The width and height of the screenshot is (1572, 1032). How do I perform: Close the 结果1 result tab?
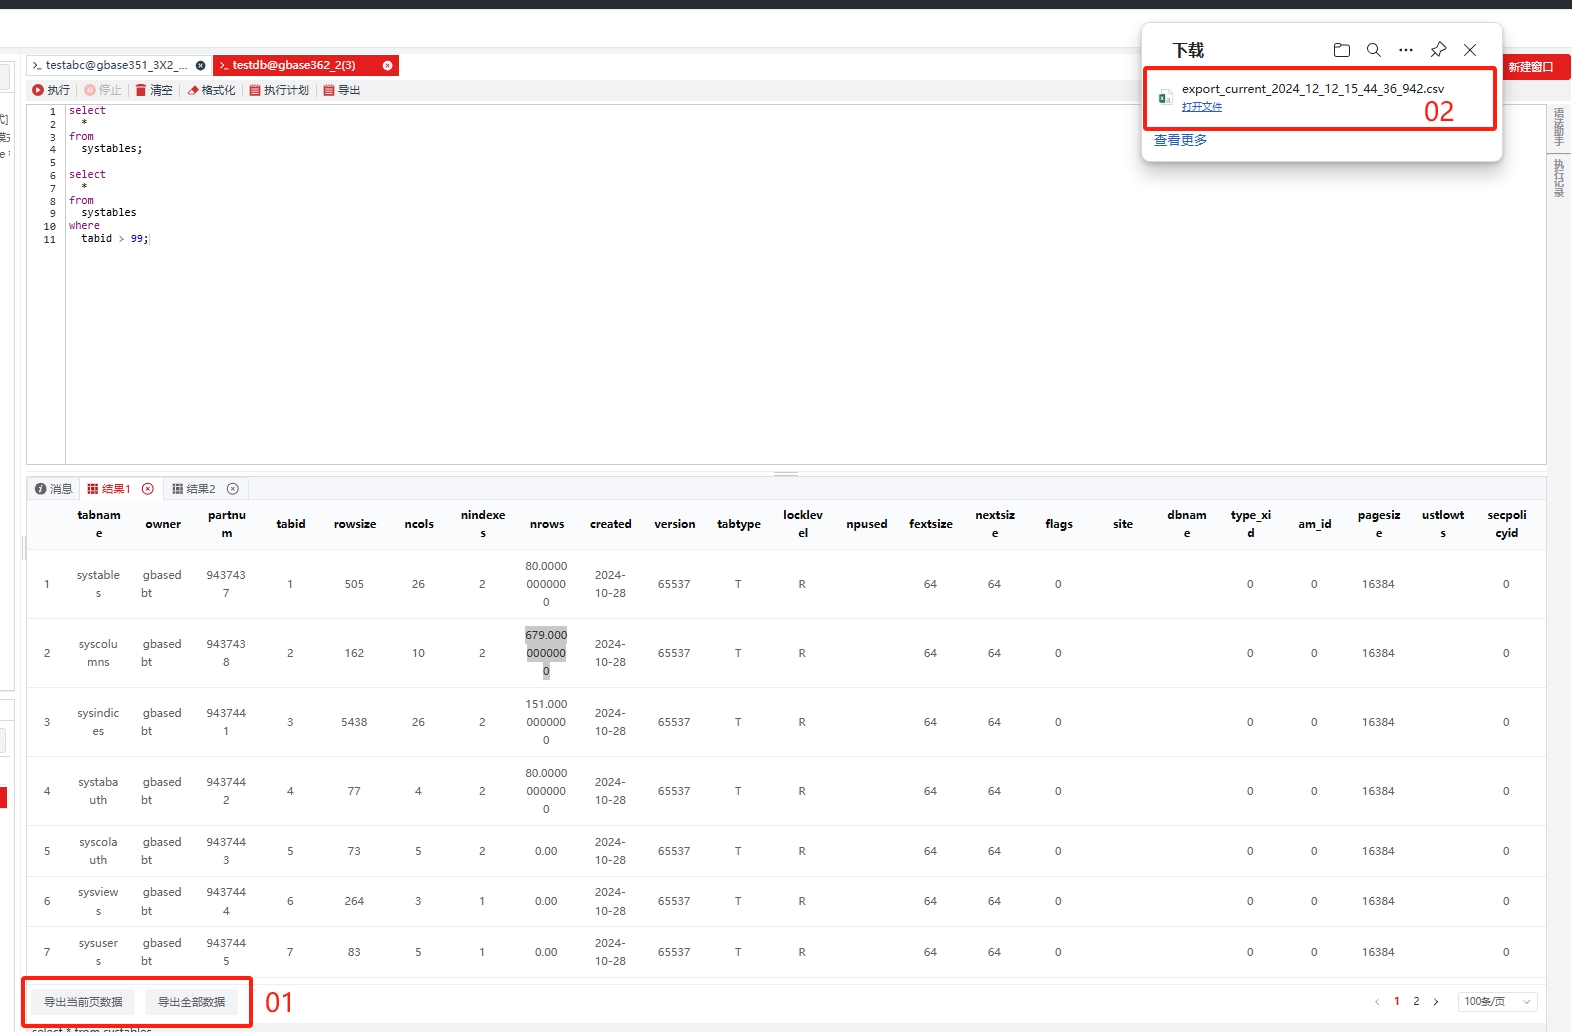point(148,489)
